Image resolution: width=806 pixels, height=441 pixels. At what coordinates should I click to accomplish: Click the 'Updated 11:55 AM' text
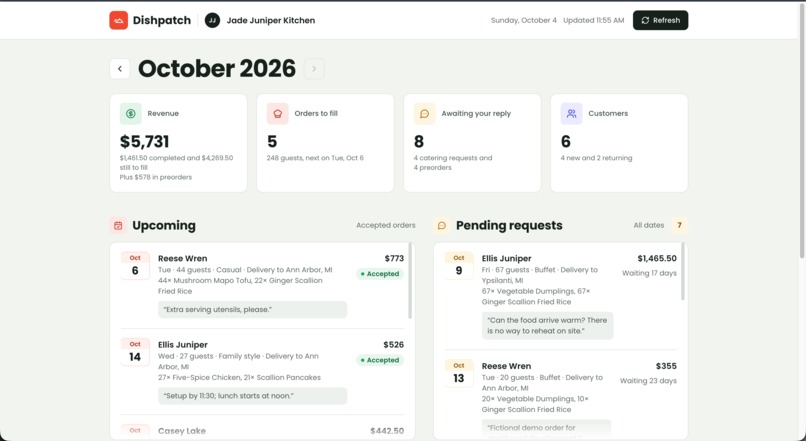(x=594, y=21)
